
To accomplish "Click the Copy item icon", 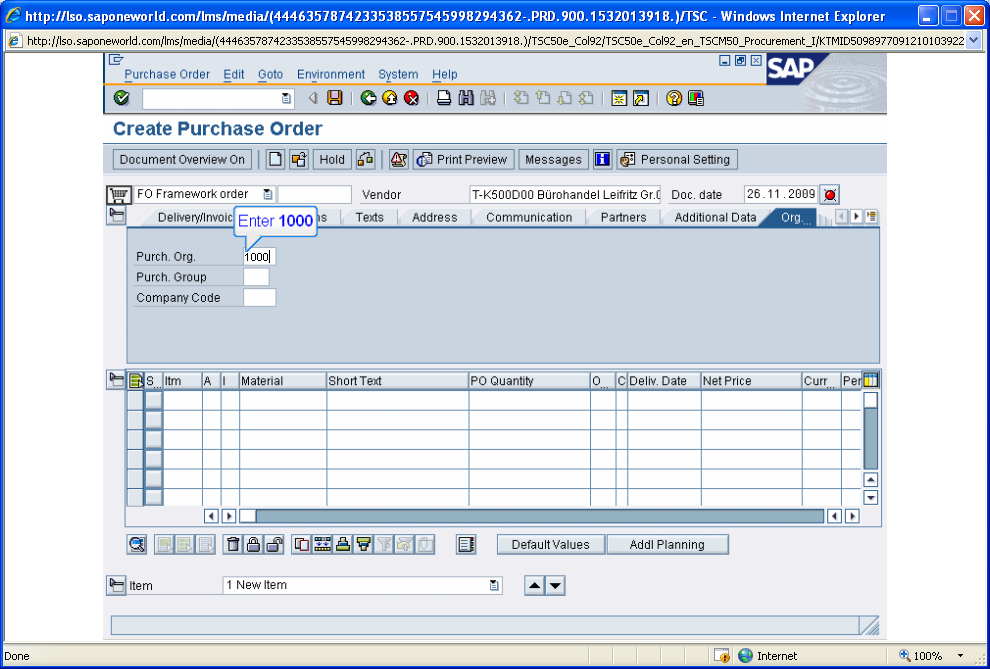I will [x=302, y=544].
